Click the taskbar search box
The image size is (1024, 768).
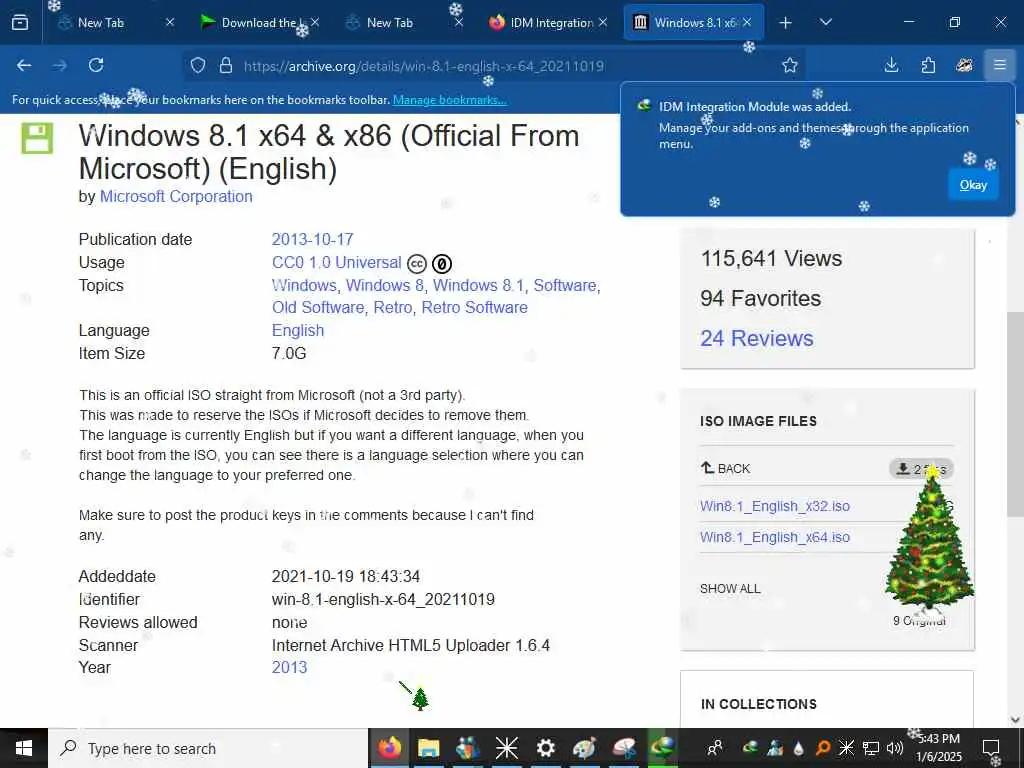pos(208,748)
